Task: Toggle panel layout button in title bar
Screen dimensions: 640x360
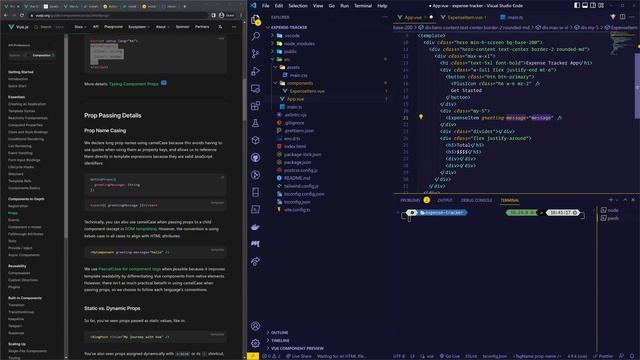Action: 585,6
